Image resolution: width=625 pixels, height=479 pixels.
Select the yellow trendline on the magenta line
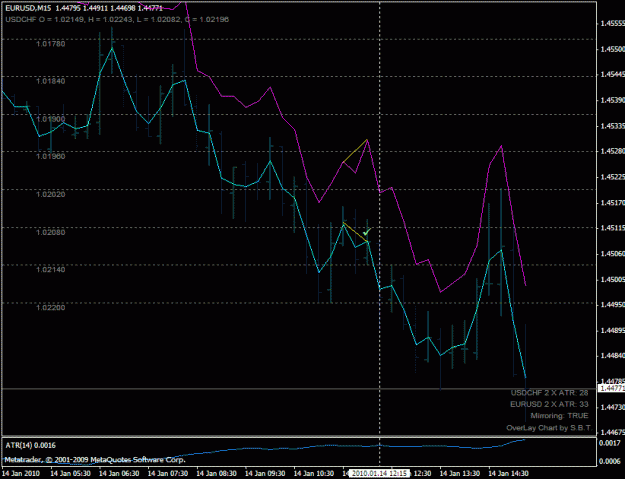[355, 151]
